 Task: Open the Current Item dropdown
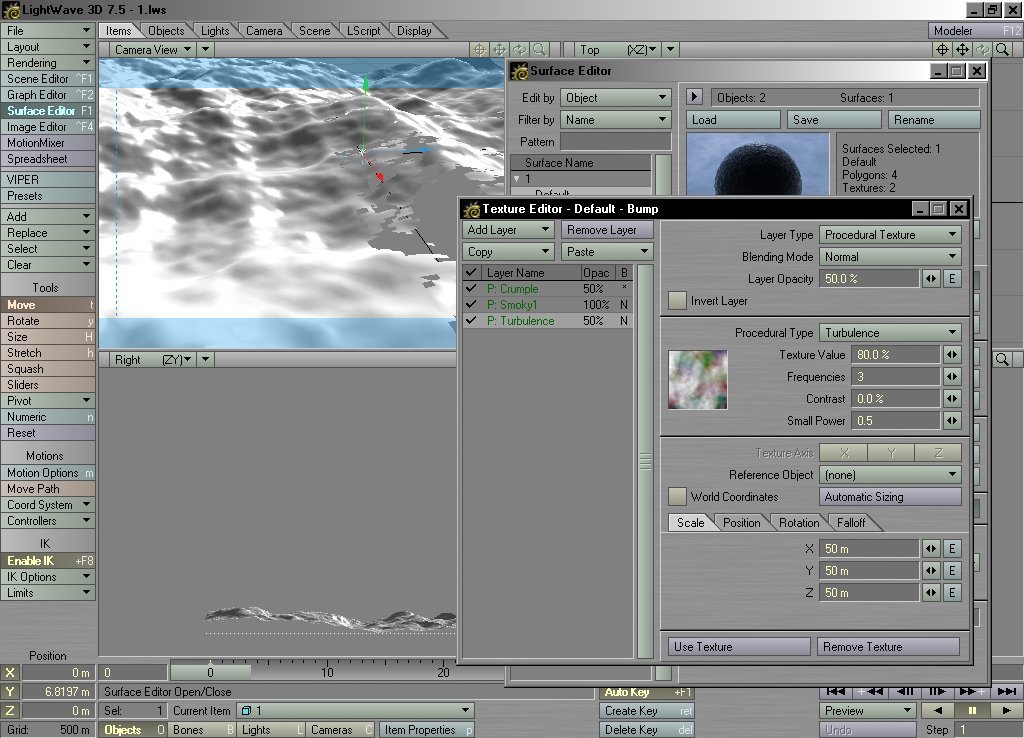[x=355, y=711]
